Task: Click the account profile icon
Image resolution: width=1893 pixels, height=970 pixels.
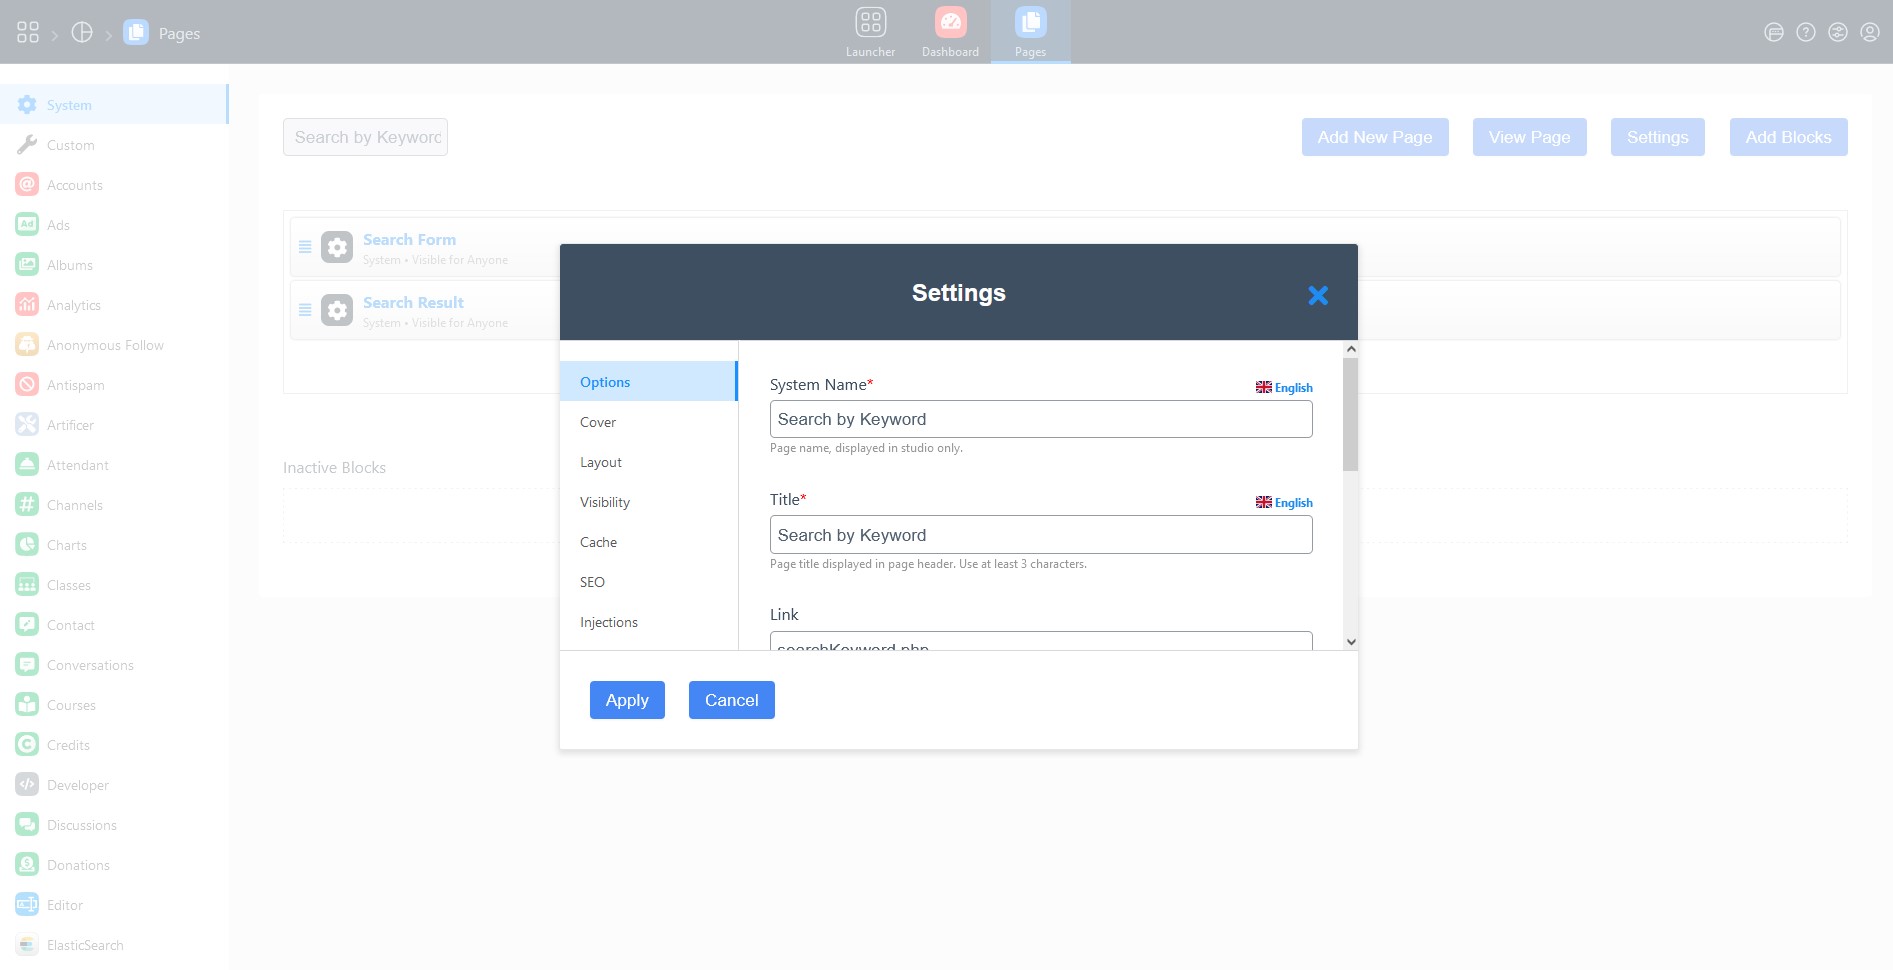Action: [1869, 32]
